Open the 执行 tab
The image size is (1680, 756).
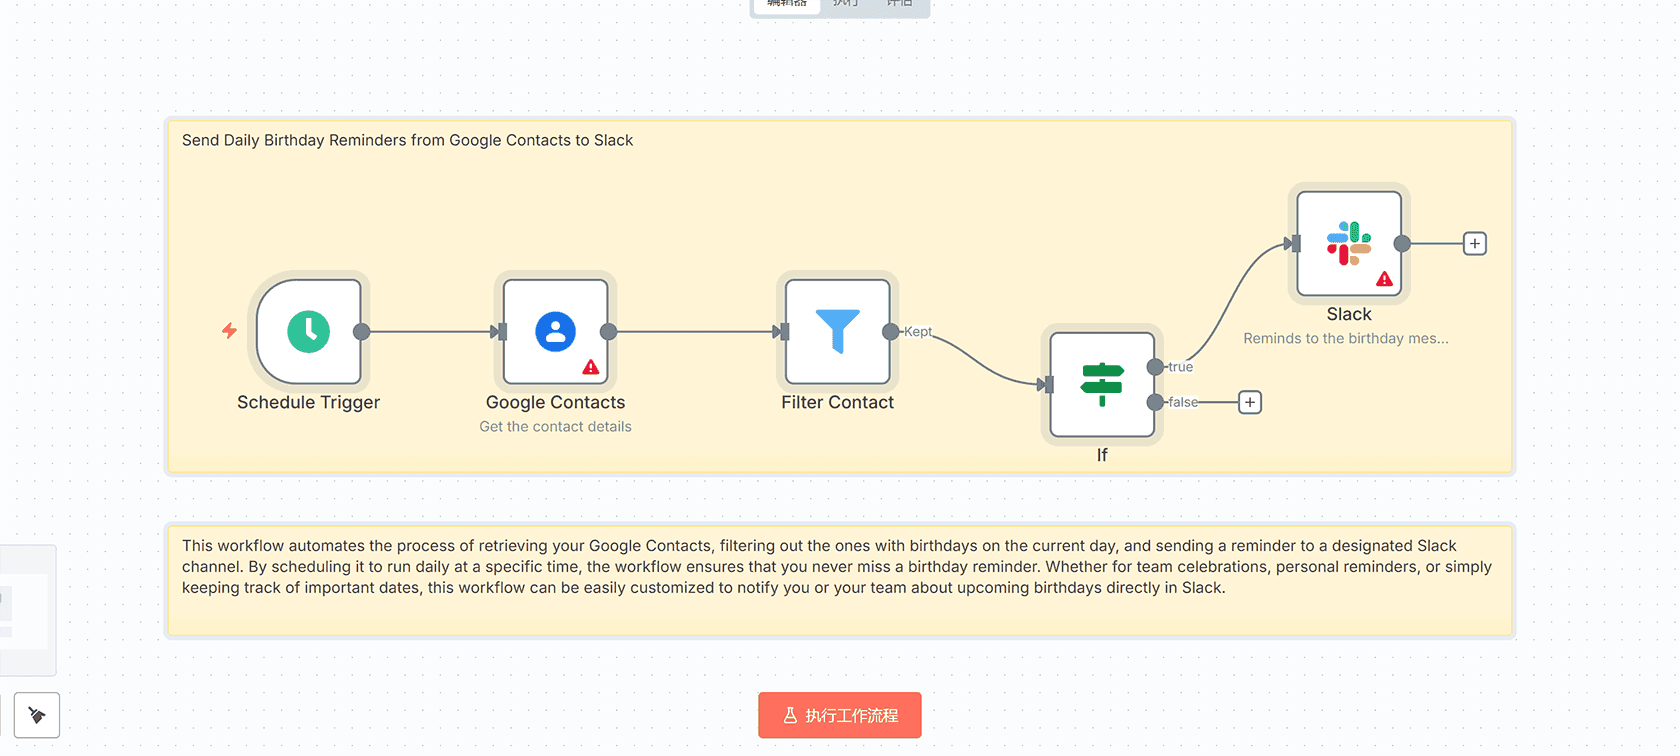click(x=846, y=4)
